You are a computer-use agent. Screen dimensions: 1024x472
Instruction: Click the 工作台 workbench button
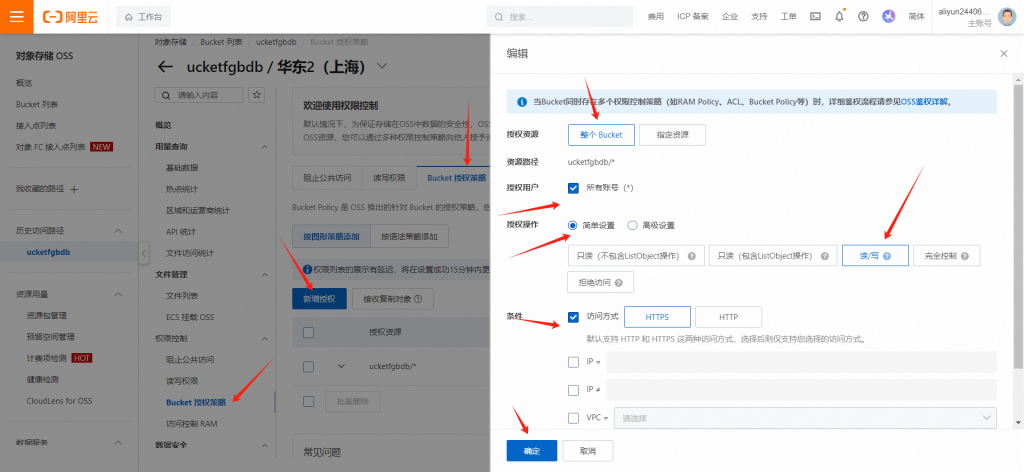click(x=144, y=17)
